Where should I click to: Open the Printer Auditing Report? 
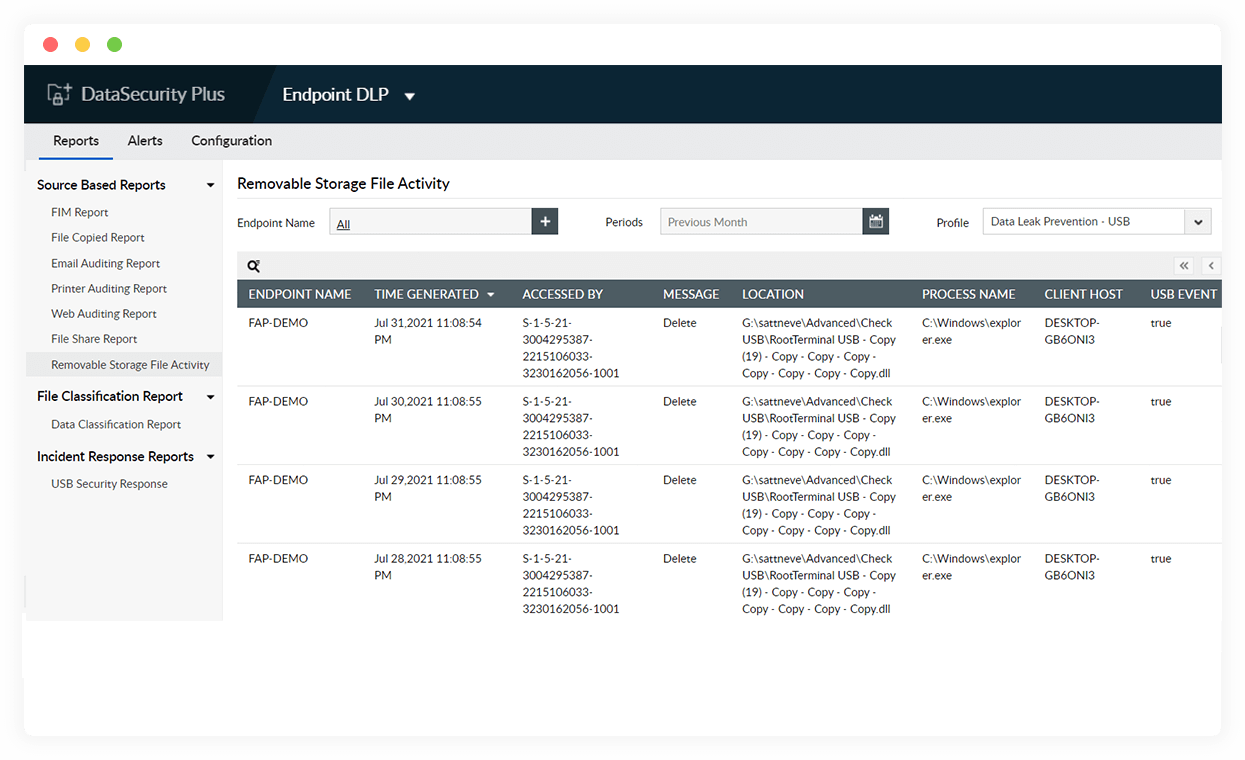pos(109,289)
